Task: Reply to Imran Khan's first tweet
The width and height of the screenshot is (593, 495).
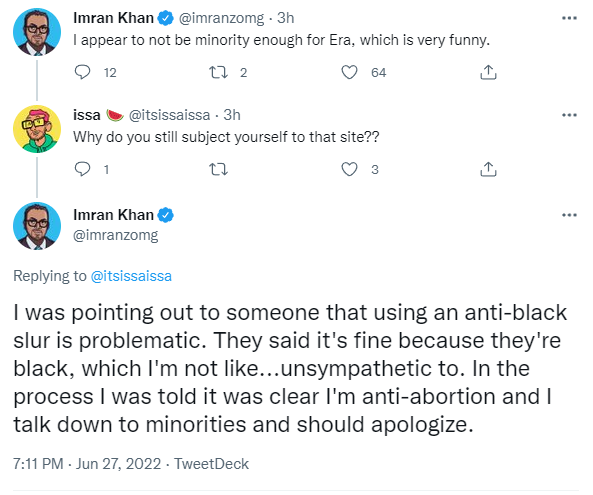Action: tap(82, 72)
